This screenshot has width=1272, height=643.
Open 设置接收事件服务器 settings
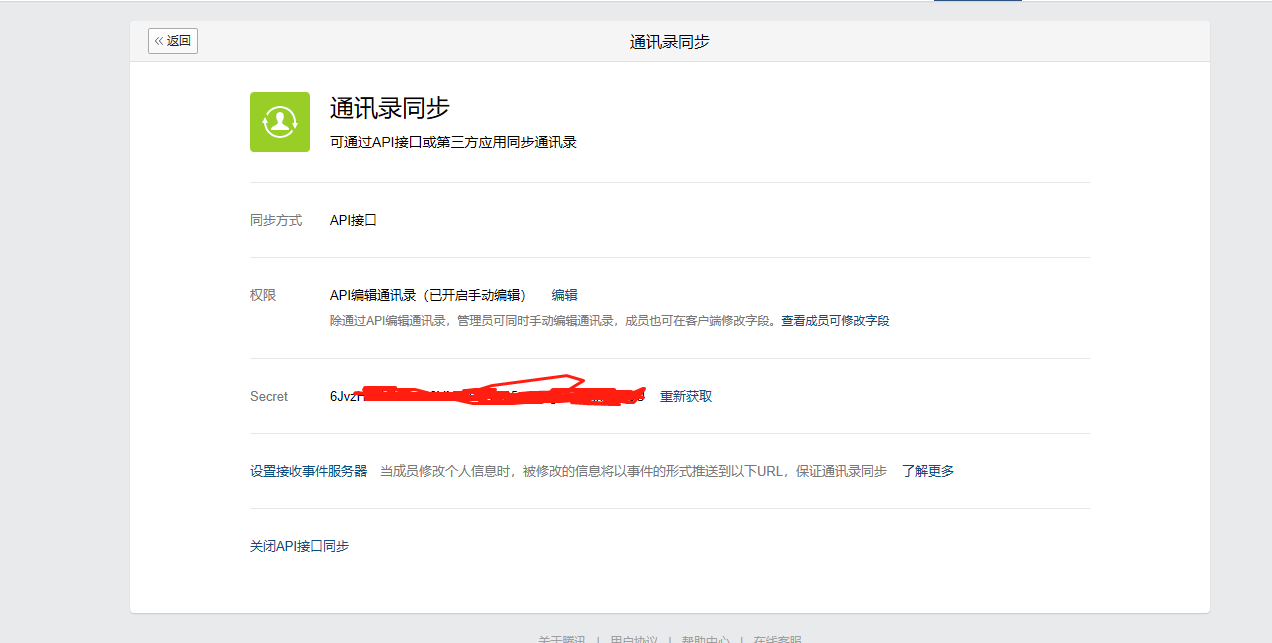pos(309,471)
